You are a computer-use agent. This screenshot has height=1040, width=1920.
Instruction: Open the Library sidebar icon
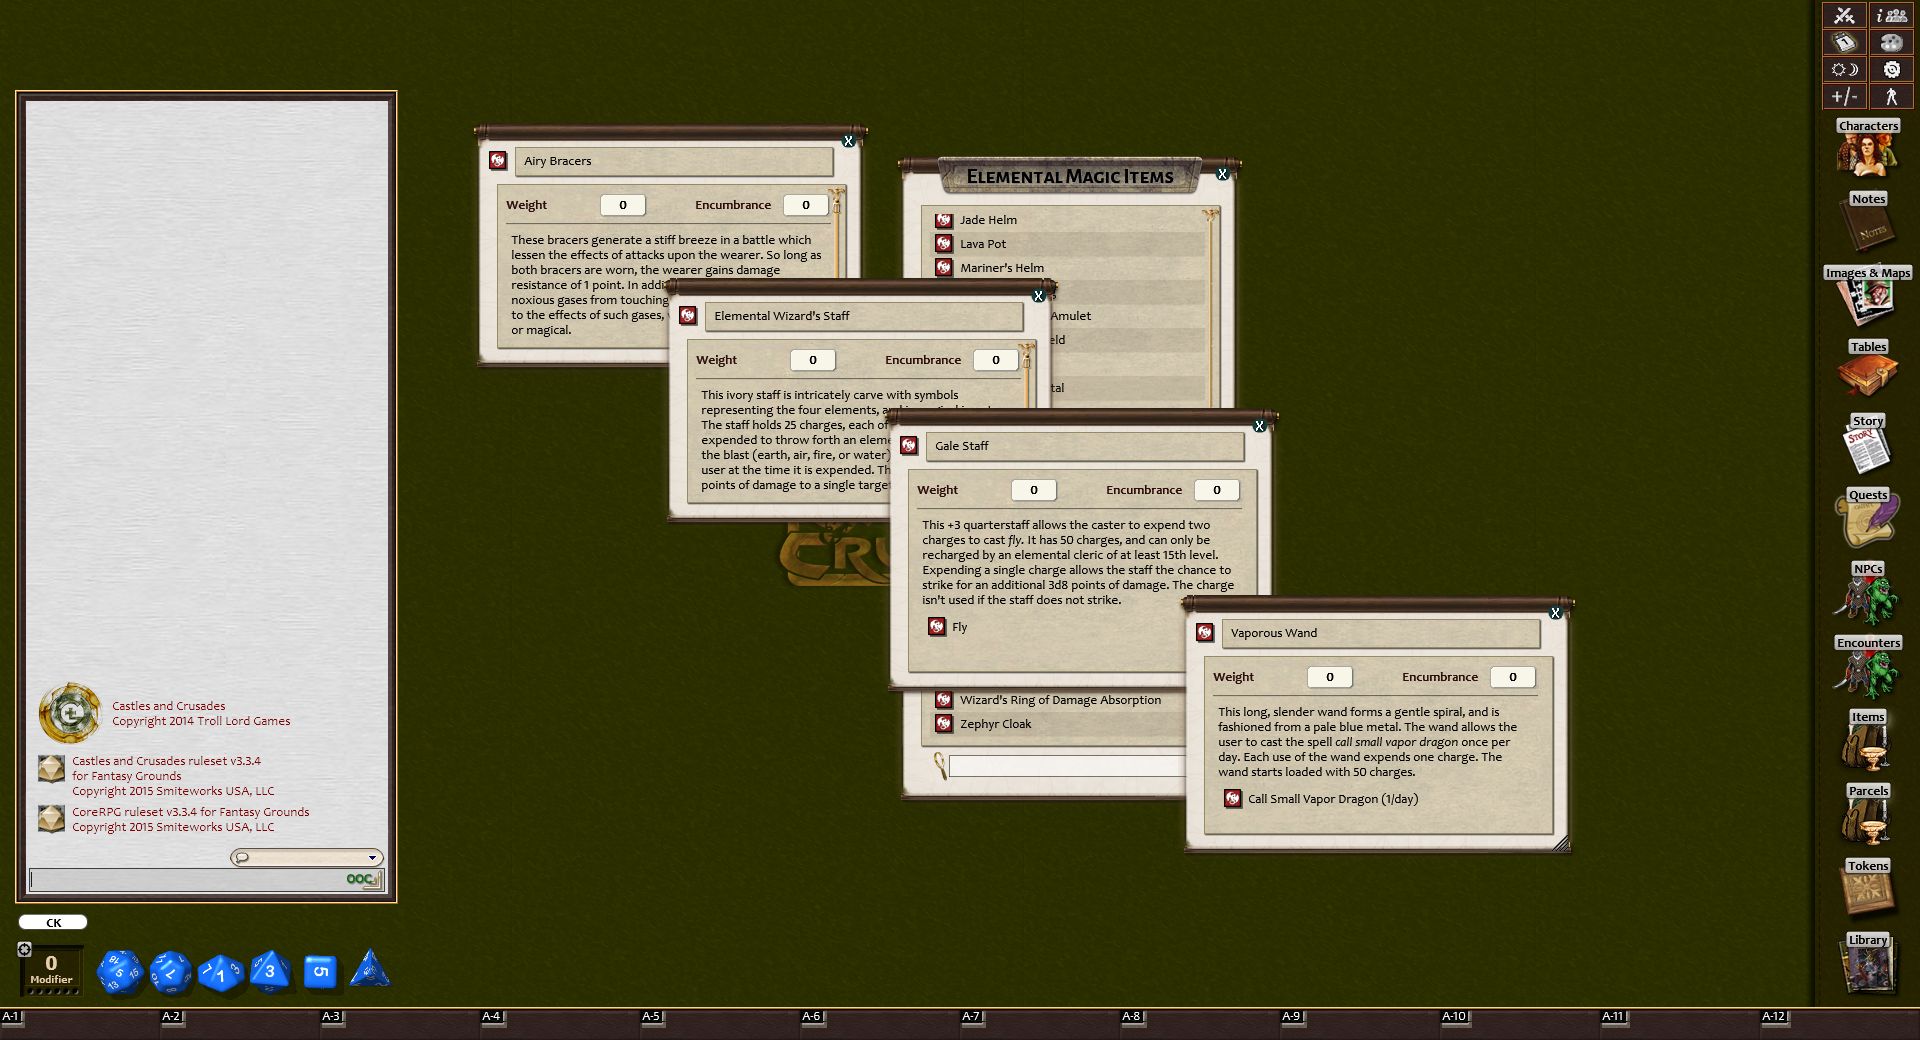(x=1866, y=965)
